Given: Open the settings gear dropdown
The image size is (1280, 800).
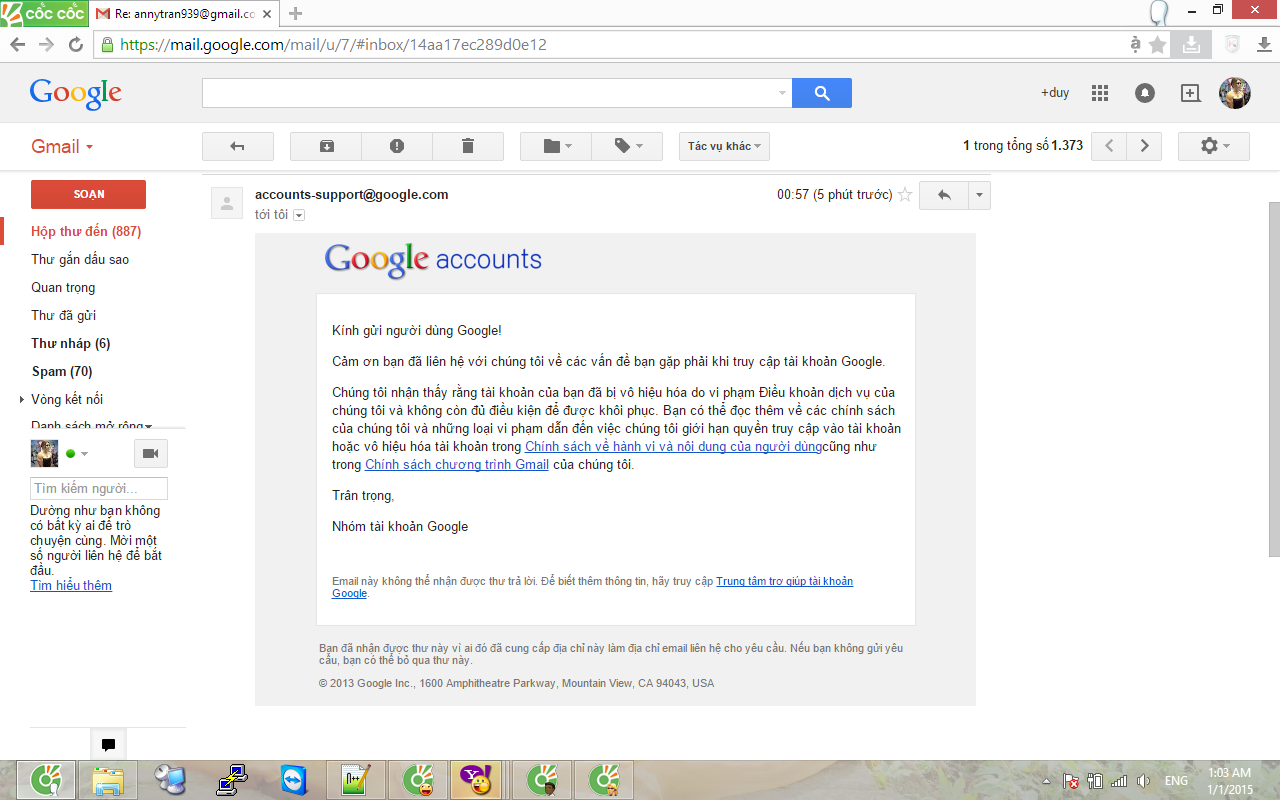Looking at the screenshot, I should pyautogui.click(x=1214, y=146).
